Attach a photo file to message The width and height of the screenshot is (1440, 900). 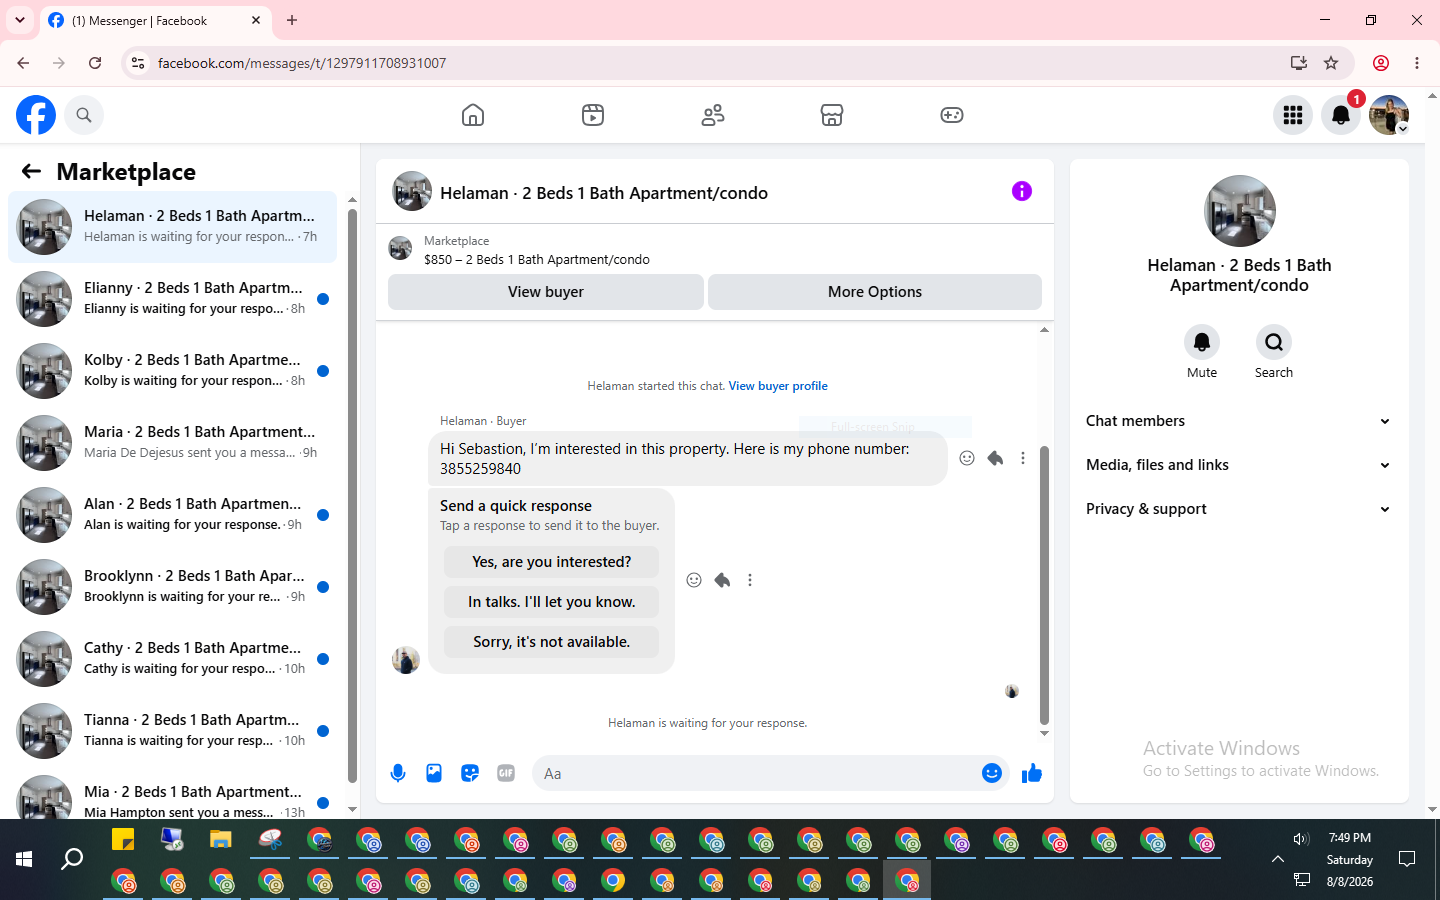434,773
